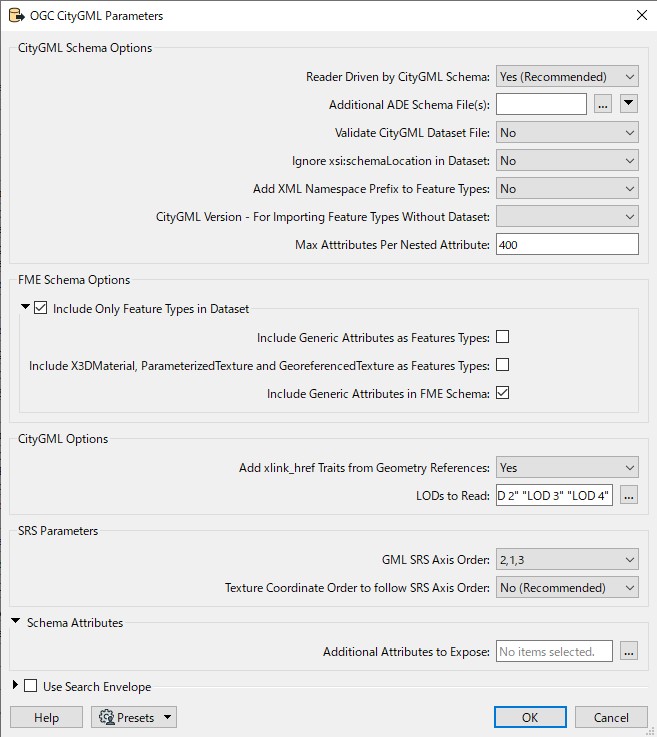Collapse the Schema Attributes section
This screenshot has width=657, height=737.
(x=16, y=621)
